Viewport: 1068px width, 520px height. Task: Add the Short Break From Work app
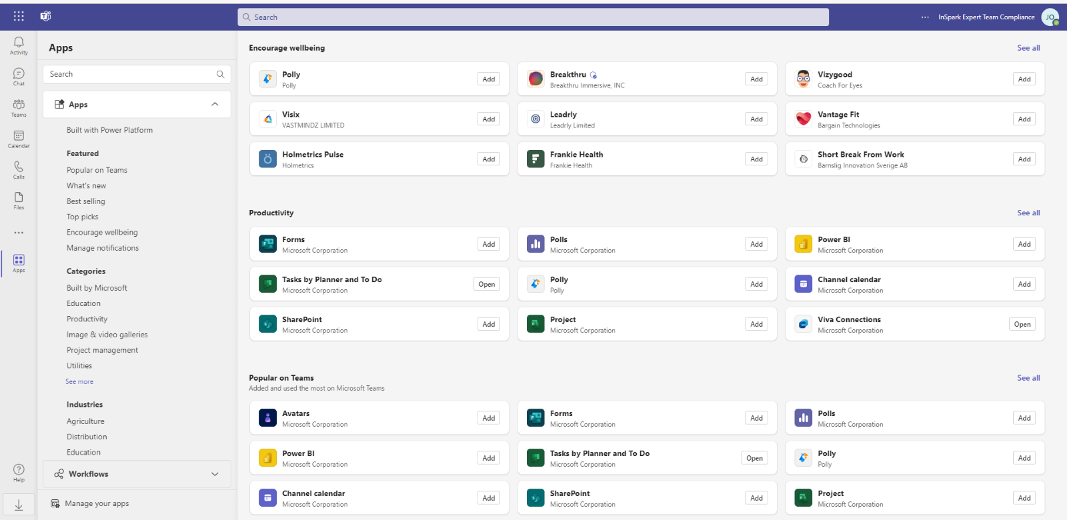1024,159
